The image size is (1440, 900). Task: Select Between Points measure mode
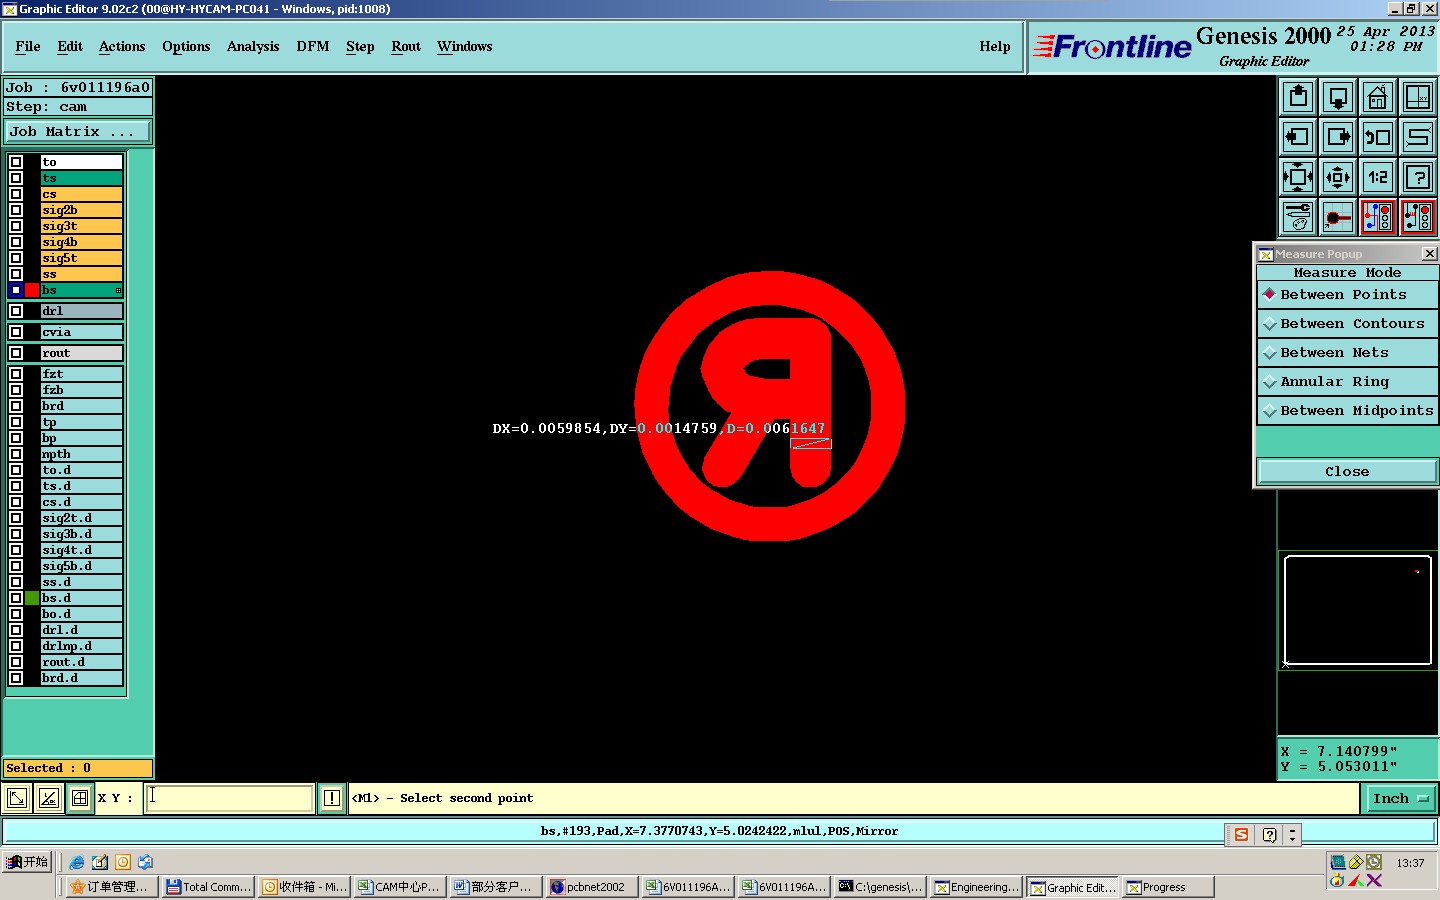pos(1347,295)
